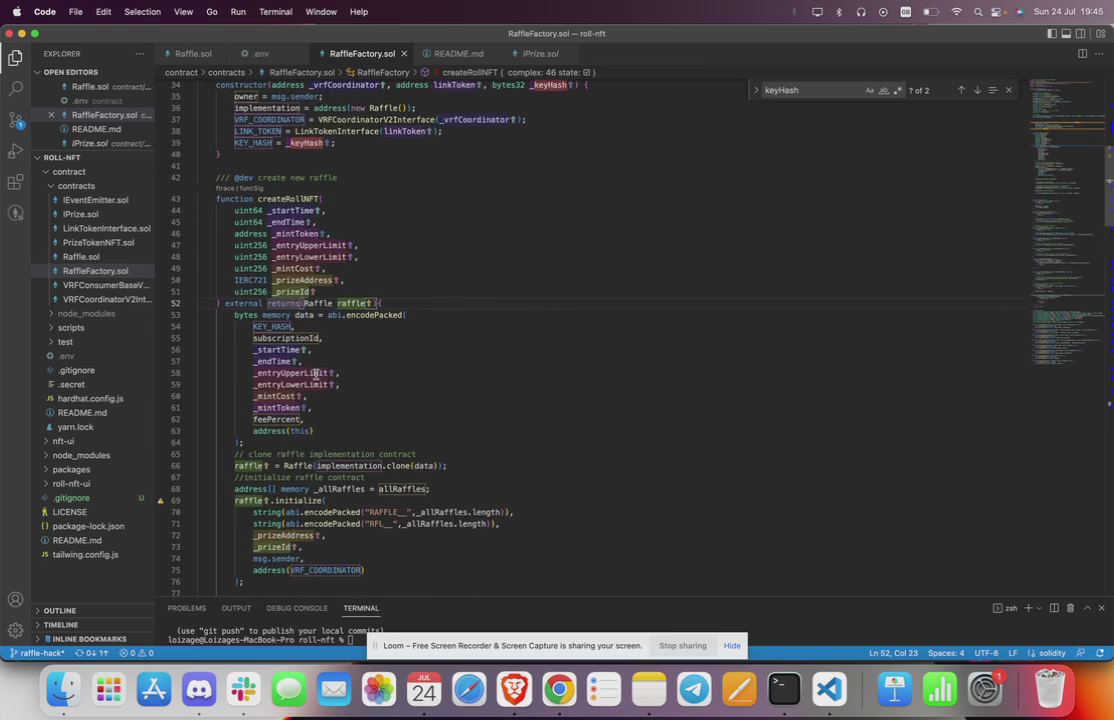Click Hide in Loom sharing bar

732,646
